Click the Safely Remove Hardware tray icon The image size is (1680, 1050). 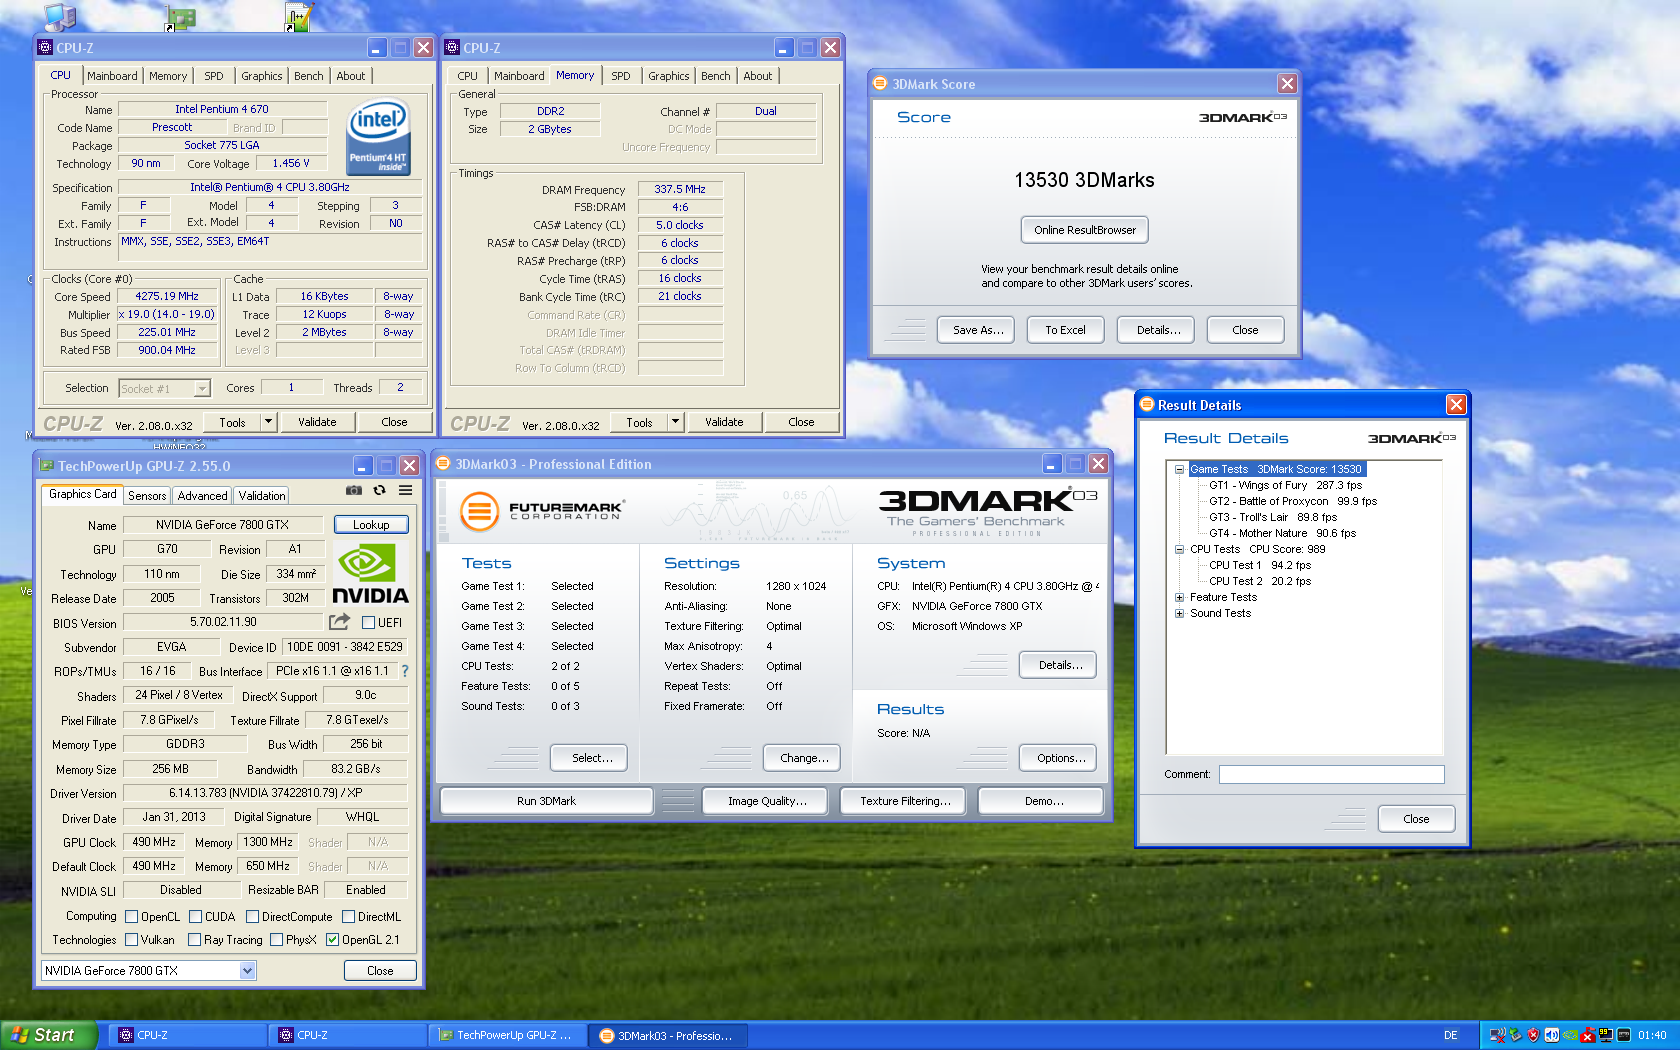(1515, 1035)
